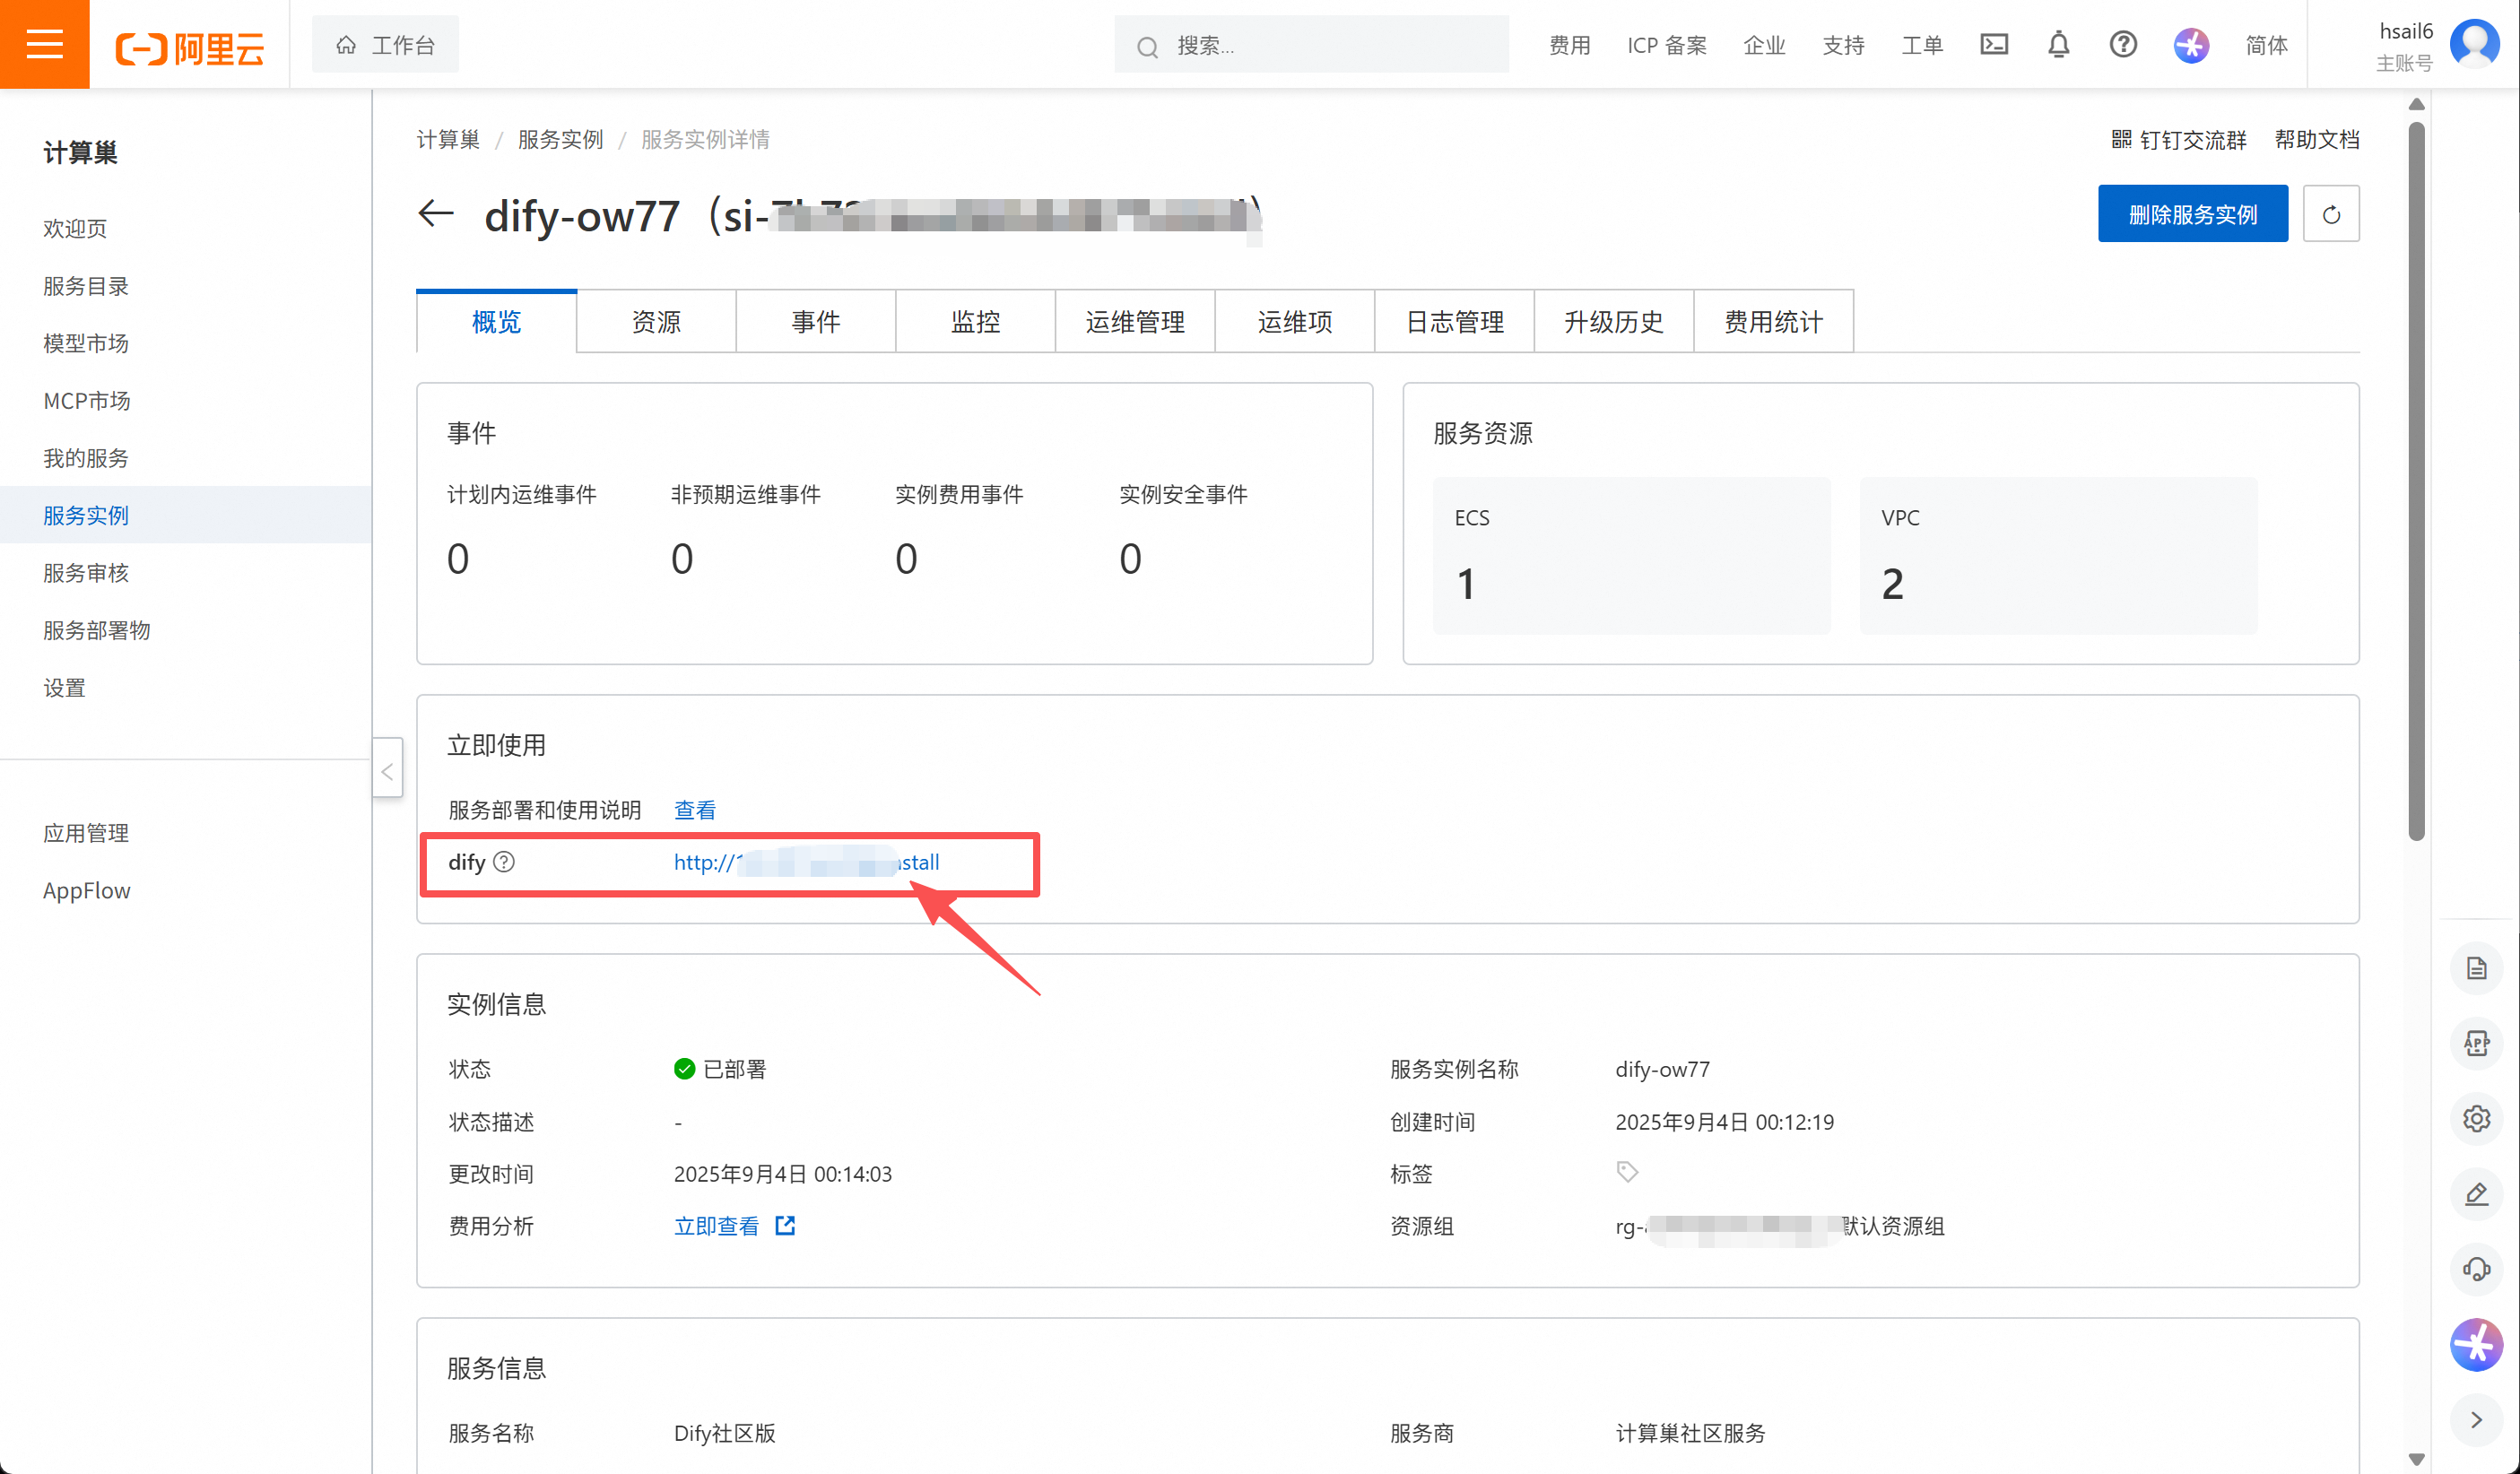This screenshot has height=1474, width=2520.
Task: Launch the floating AI assistant button
Action: point(2476,1344)
